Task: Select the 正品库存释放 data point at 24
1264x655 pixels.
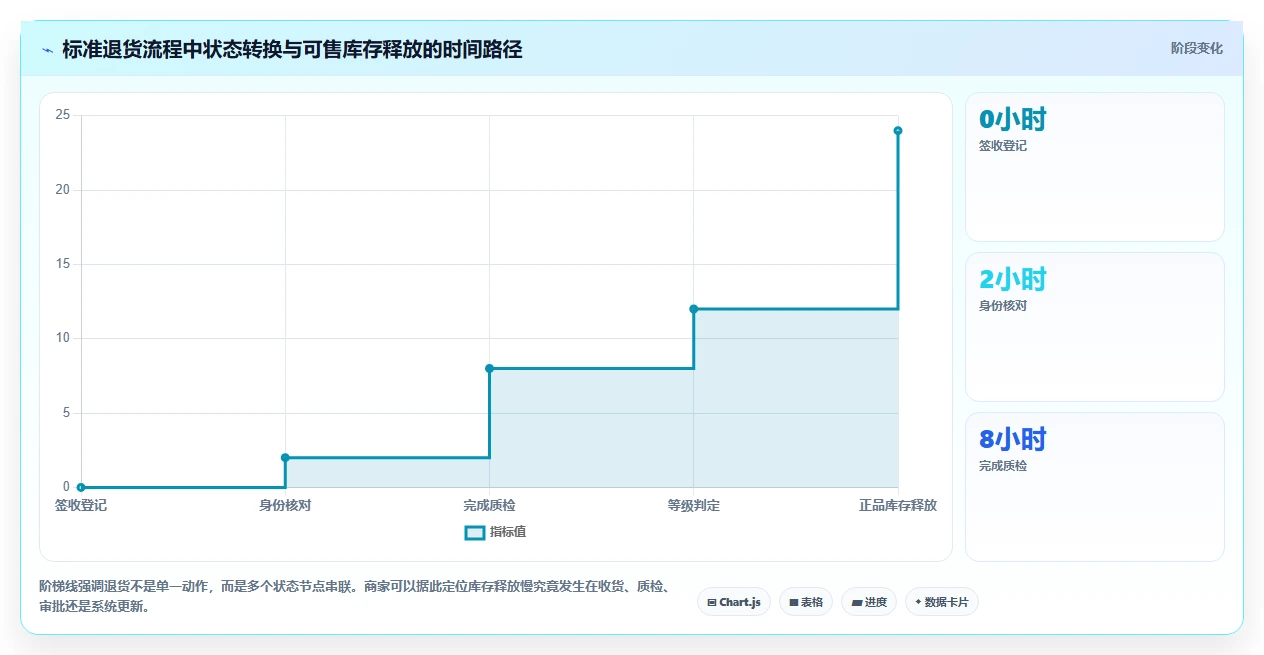Action: [x=898, y=130]
